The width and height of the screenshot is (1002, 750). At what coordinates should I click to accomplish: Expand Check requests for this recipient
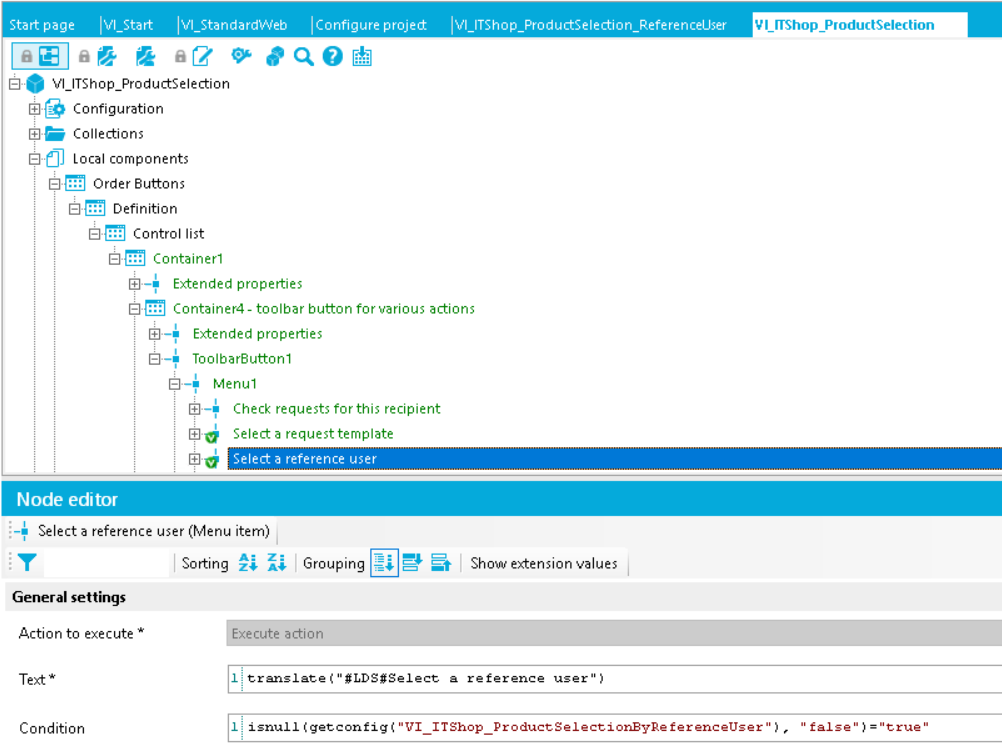pos(194,408)
